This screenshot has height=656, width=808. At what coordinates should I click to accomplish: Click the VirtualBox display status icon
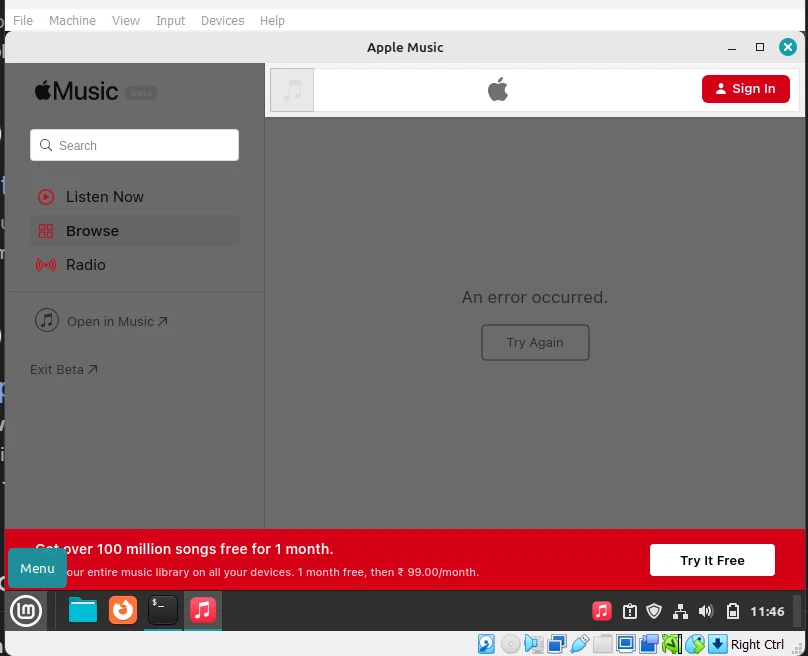click(x=626, y=644)
